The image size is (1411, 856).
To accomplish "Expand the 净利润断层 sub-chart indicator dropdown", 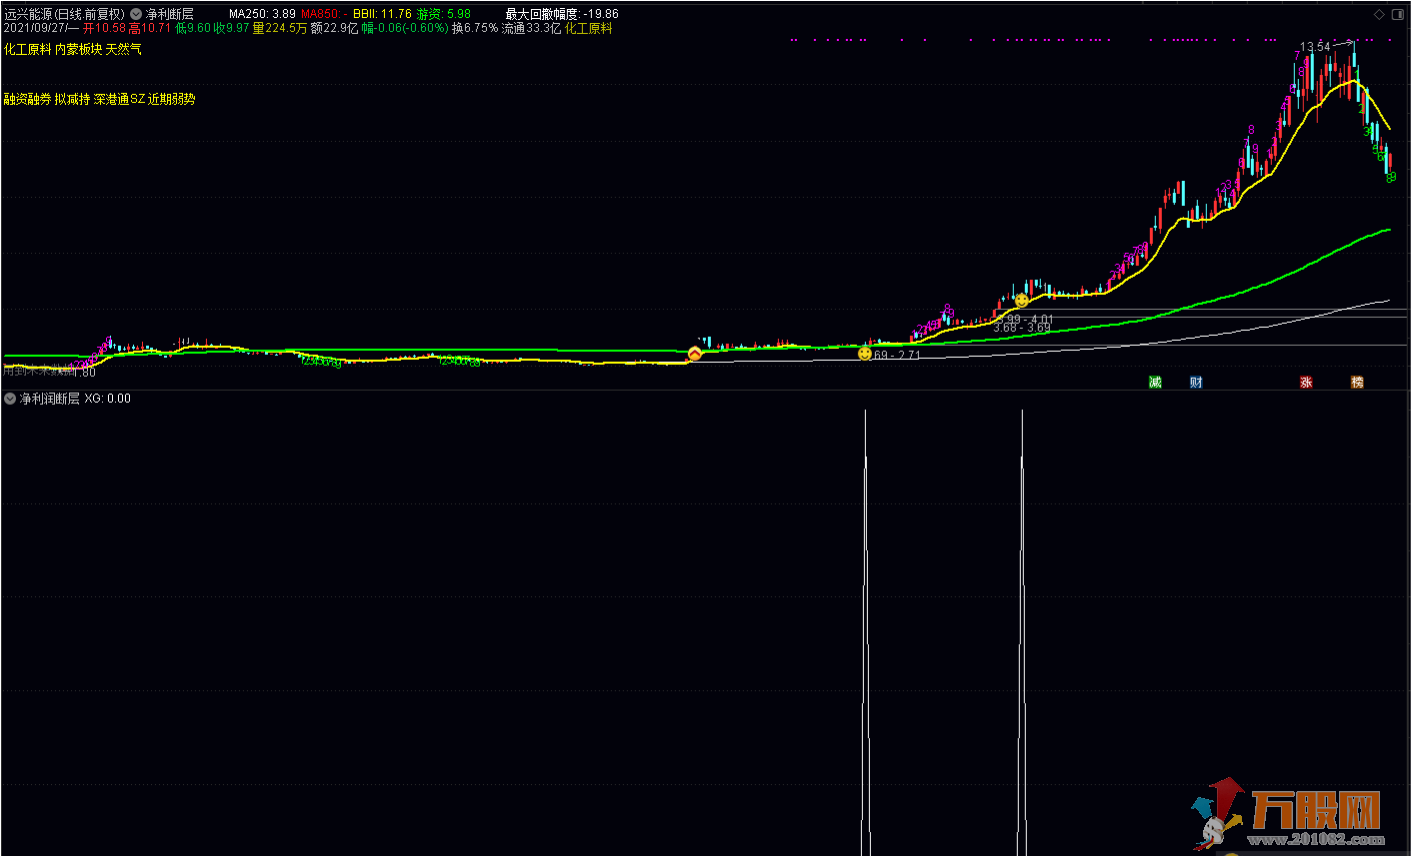I will tap(10, 398).
